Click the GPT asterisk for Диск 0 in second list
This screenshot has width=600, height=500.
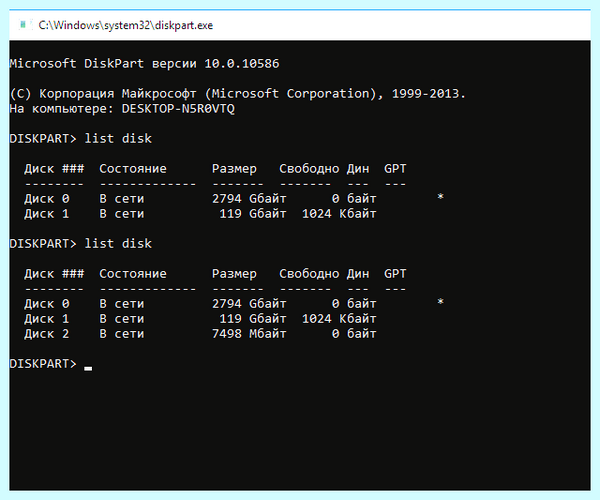point(440,302)
